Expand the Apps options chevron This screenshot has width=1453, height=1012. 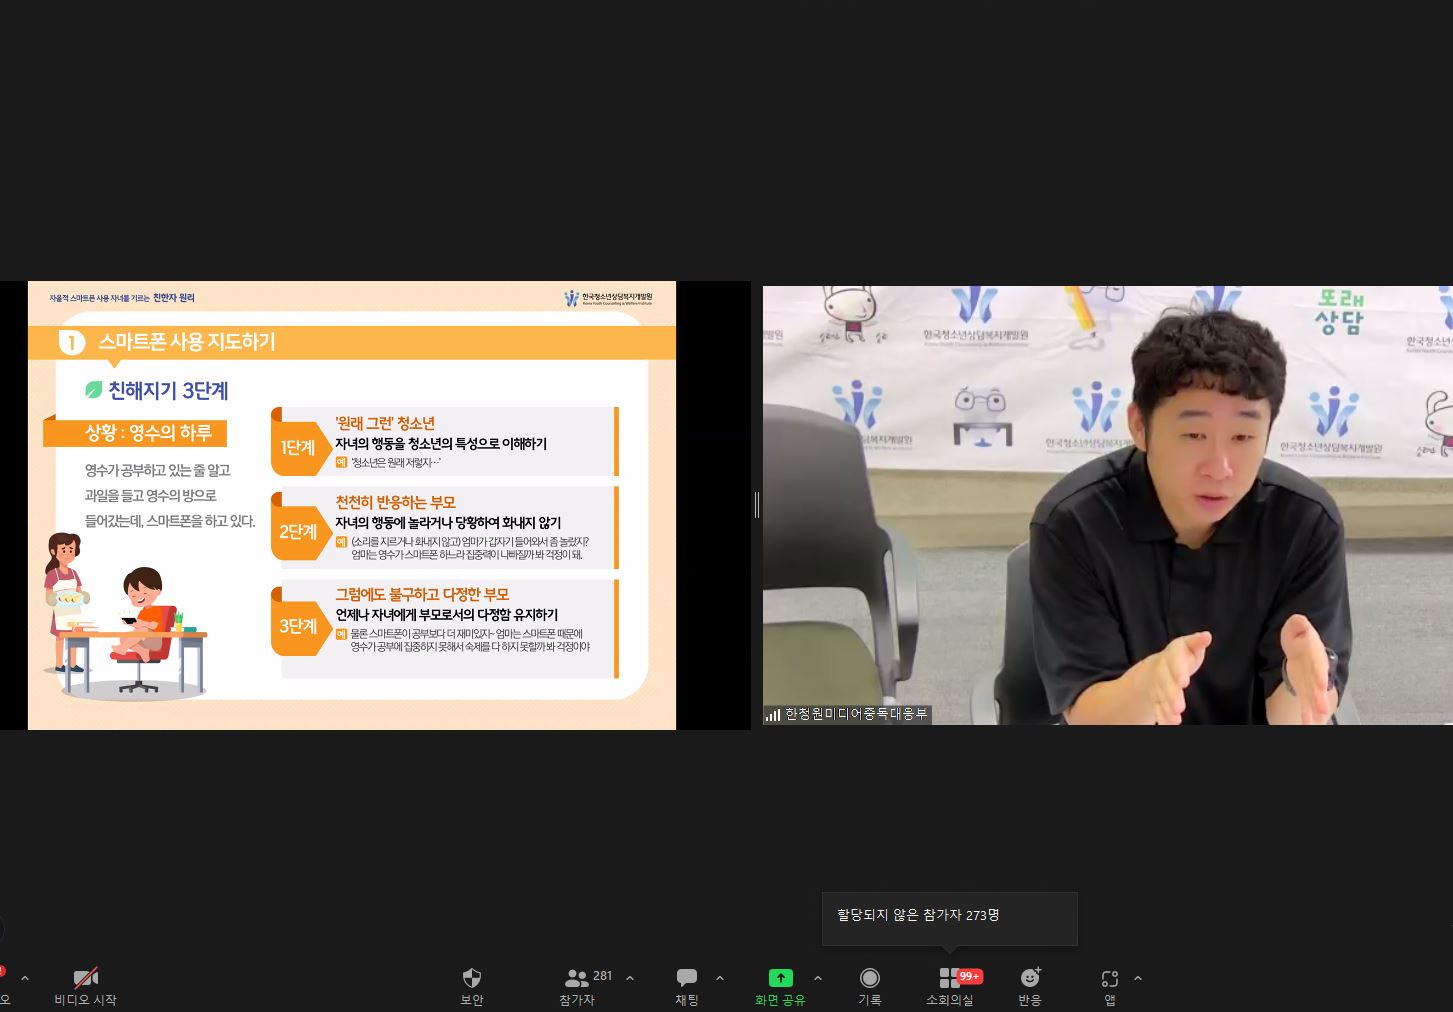pos(1138,978)
